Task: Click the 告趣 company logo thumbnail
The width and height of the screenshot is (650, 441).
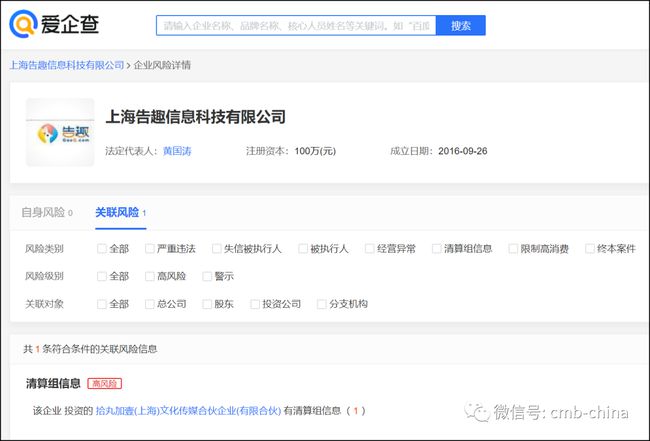Action: (61, 132)
